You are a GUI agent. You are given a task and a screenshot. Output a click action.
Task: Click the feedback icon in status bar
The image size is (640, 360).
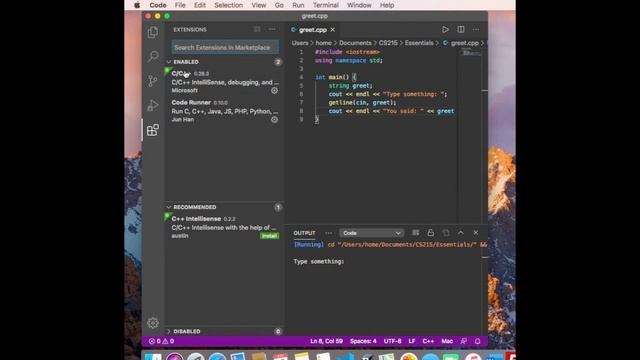click(464, 341)
